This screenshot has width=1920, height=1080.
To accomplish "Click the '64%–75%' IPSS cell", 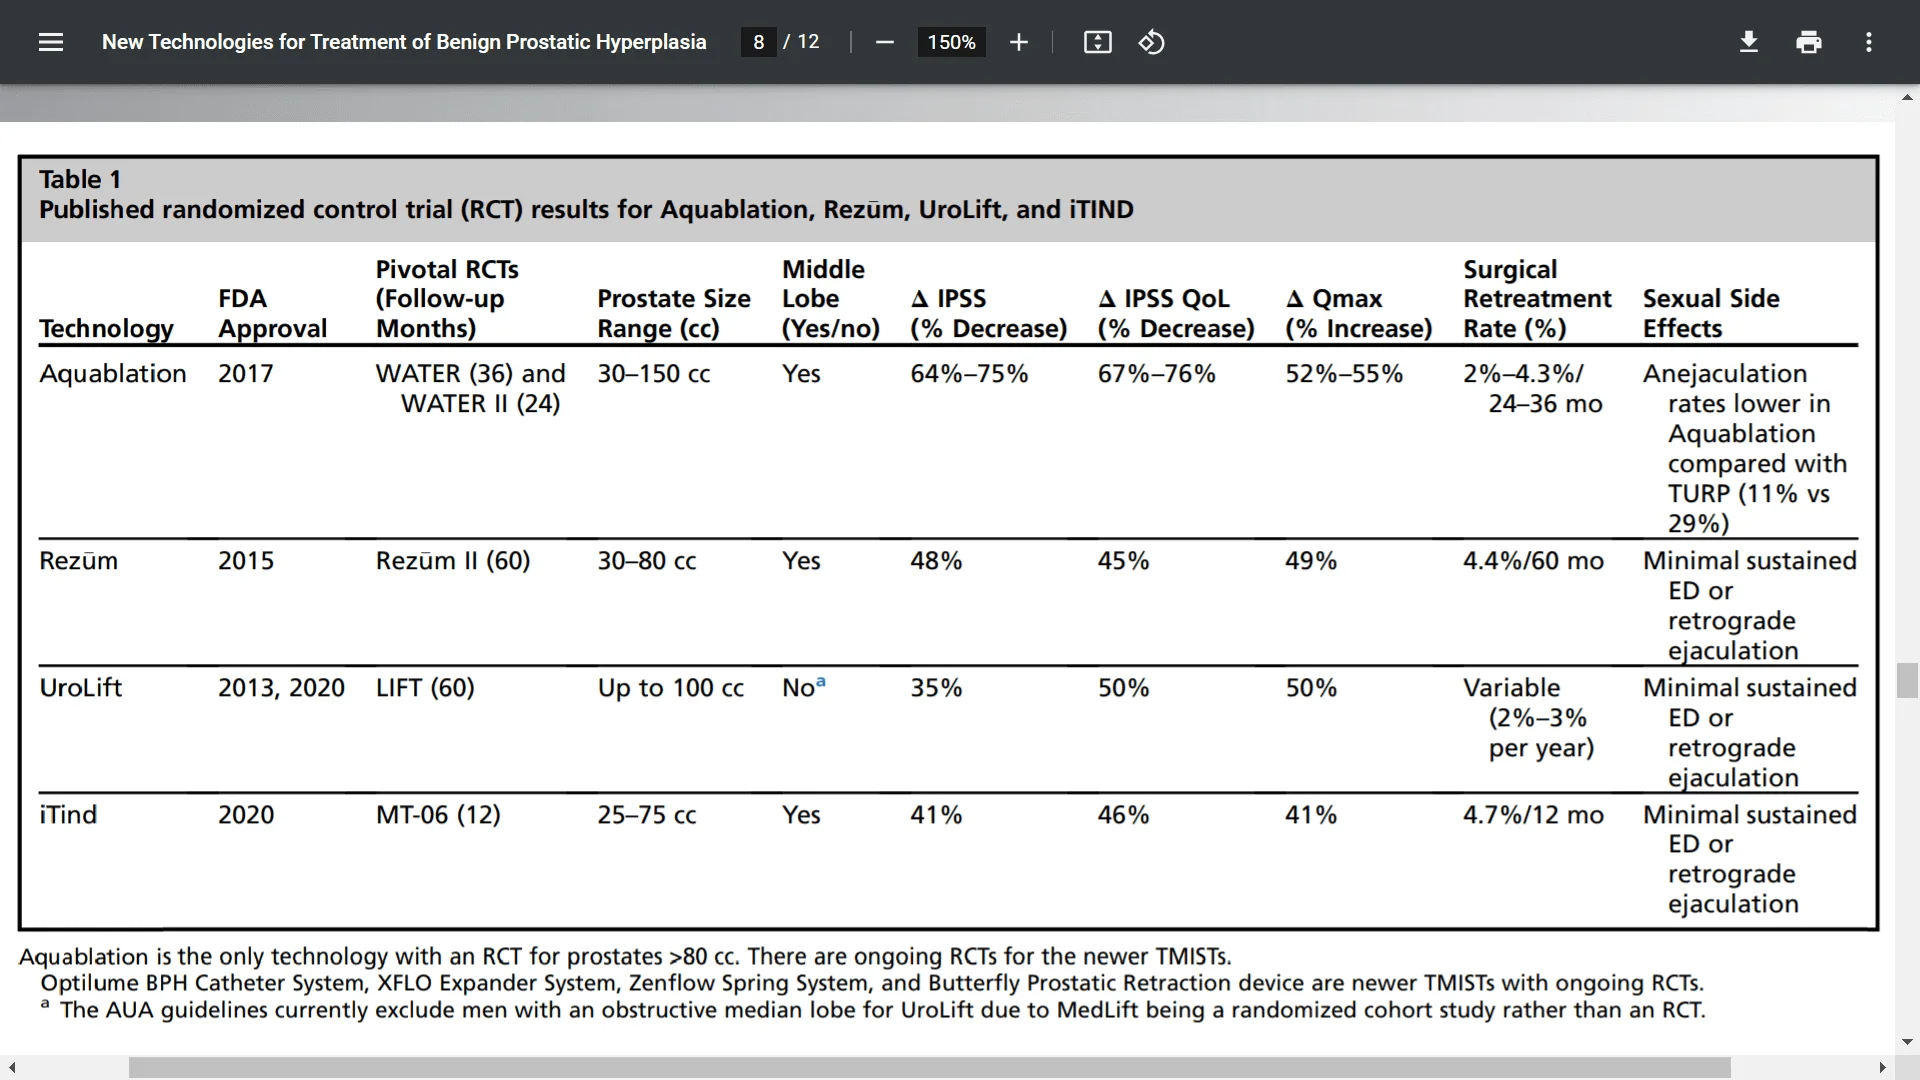I will point(969,373).
